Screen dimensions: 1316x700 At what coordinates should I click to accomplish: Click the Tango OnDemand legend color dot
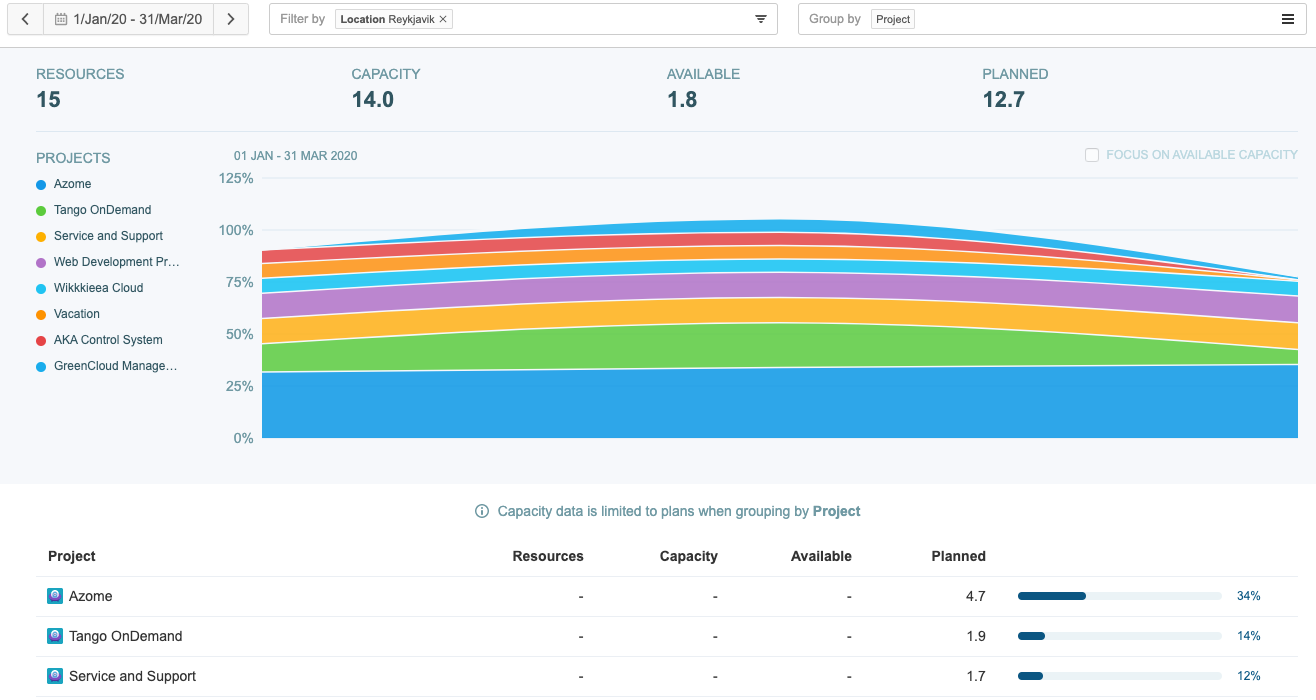tap(41, 211)
